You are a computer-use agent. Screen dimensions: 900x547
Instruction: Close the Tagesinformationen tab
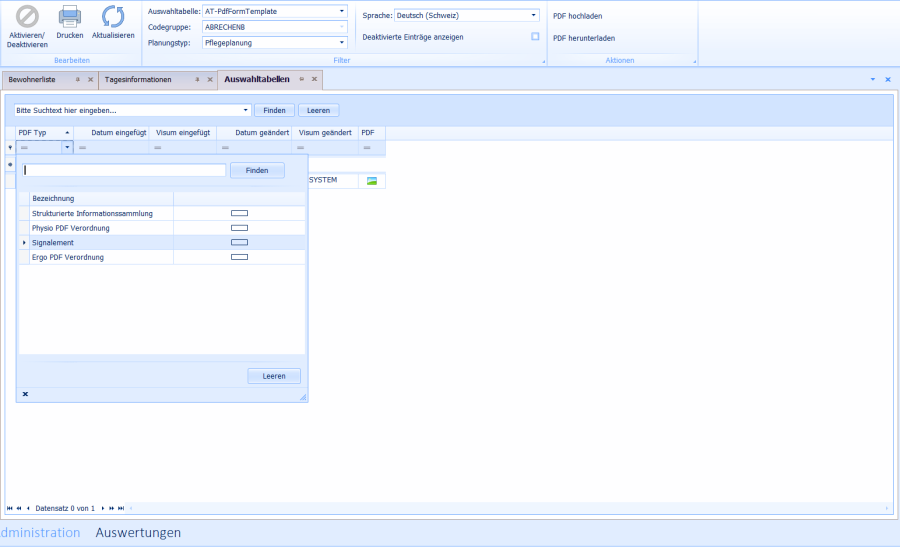[210, 79]
